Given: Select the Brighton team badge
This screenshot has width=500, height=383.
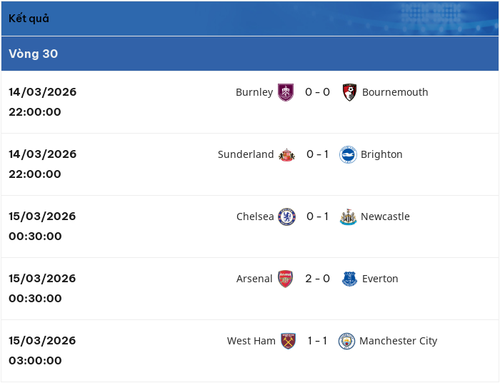Looking at the screenshot, I should point(348,155).
